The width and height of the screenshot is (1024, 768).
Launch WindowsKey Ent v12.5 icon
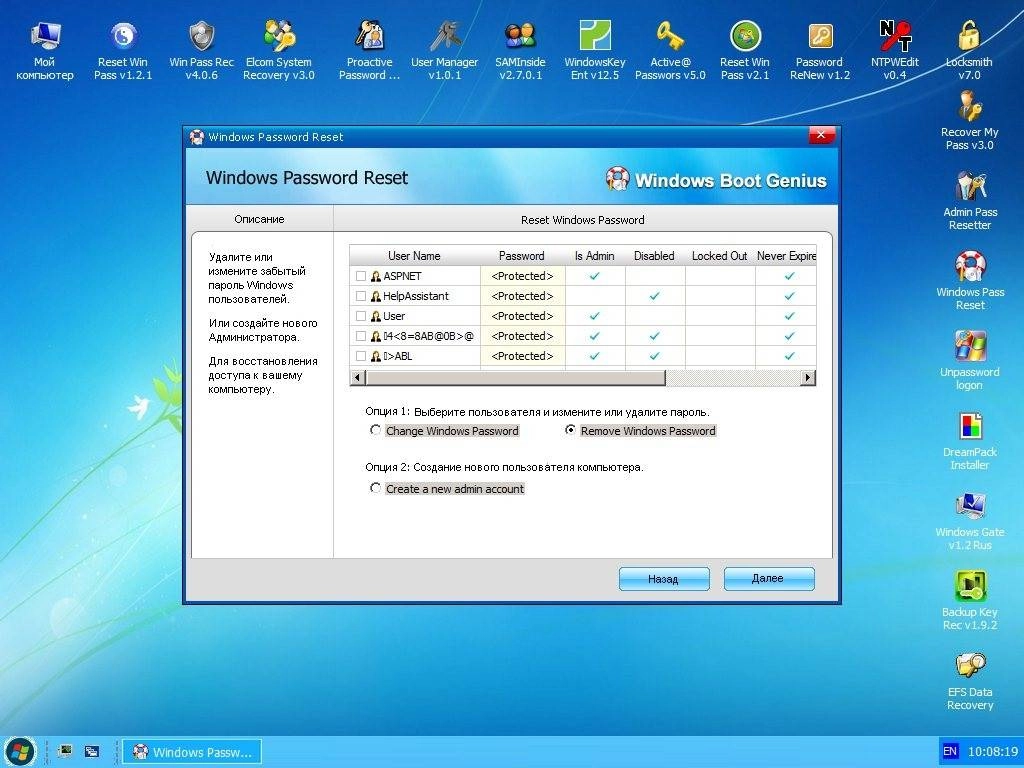pos(595,50)
